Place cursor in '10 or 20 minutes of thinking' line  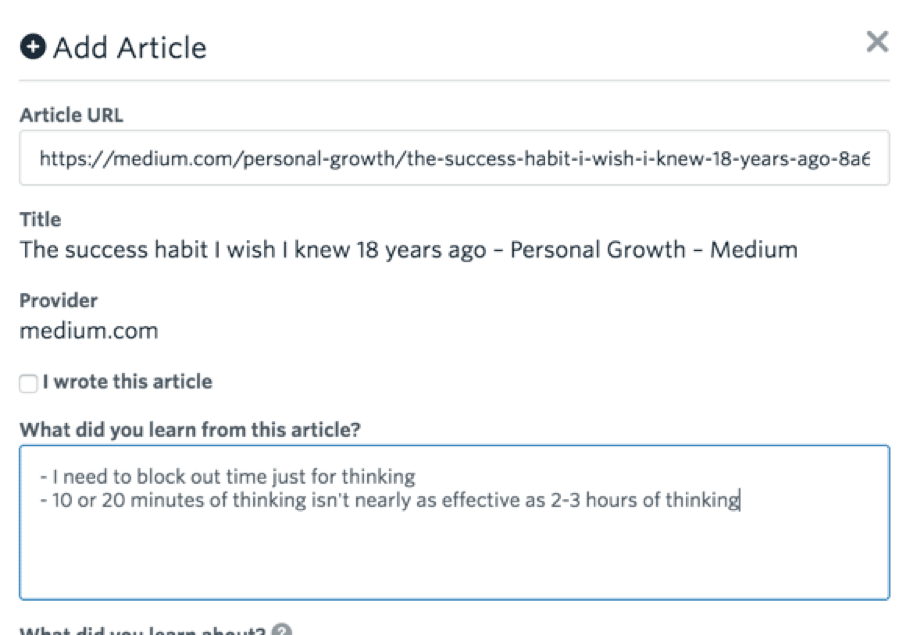390,501
